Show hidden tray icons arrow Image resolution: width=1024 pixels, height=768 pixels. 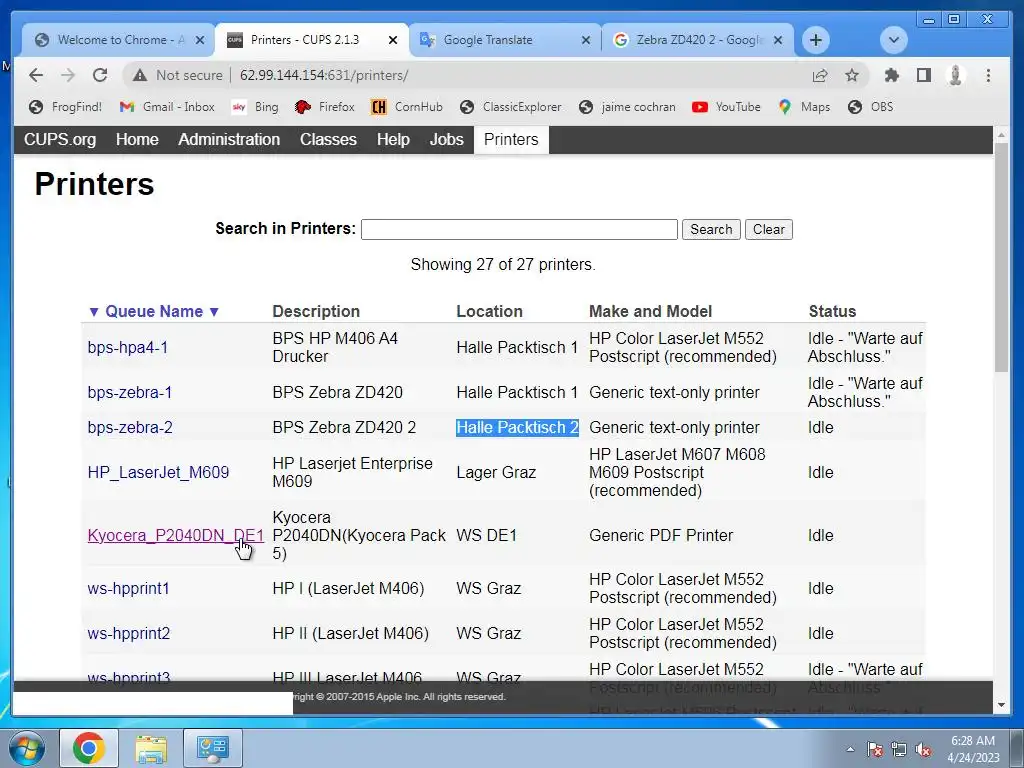coord(850,749)
